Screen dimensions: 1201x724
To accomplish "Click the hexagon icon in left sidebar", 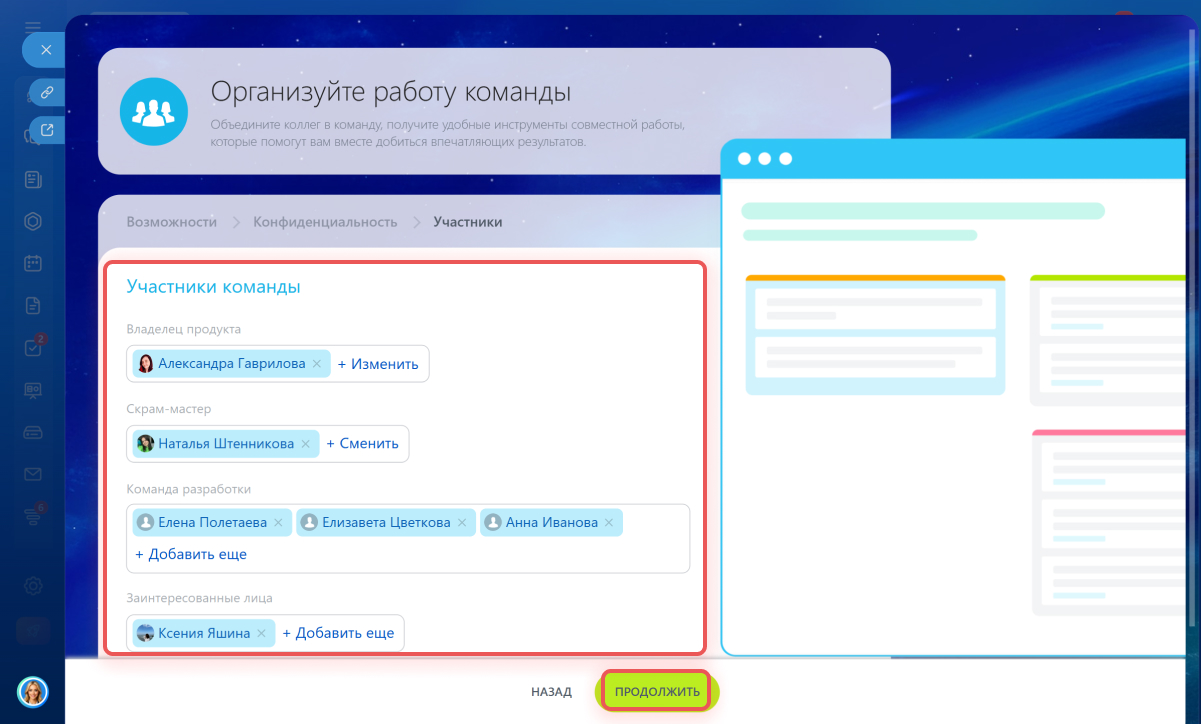I will (33, 222).
